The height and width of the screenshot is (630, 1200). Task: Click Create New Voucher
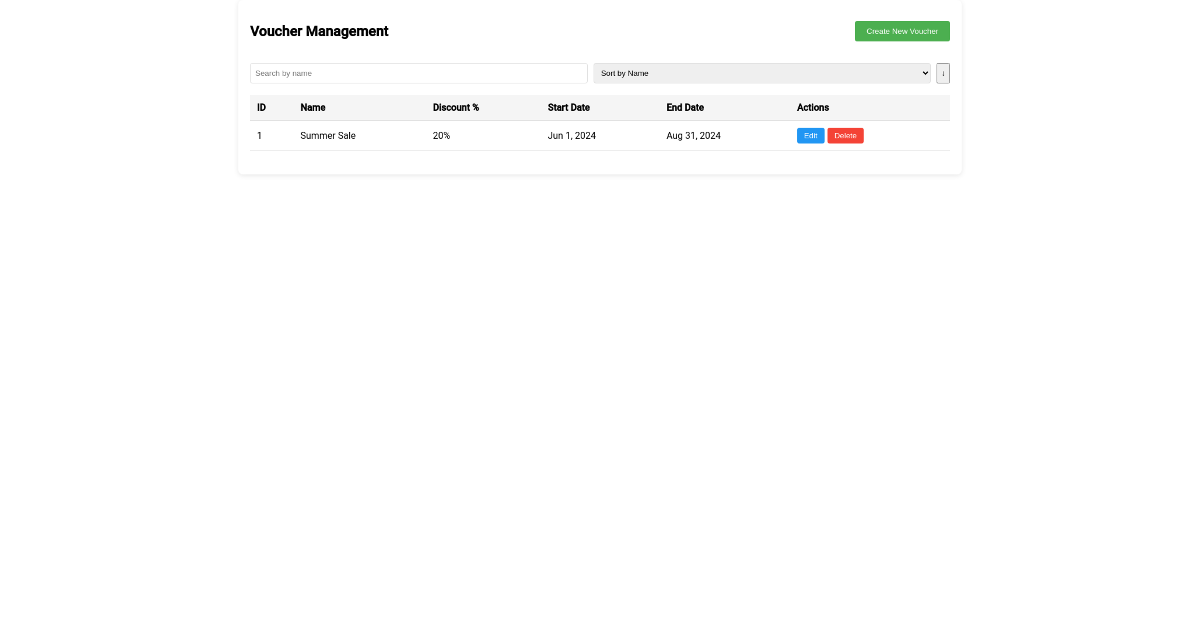click(x=901, y=31)
